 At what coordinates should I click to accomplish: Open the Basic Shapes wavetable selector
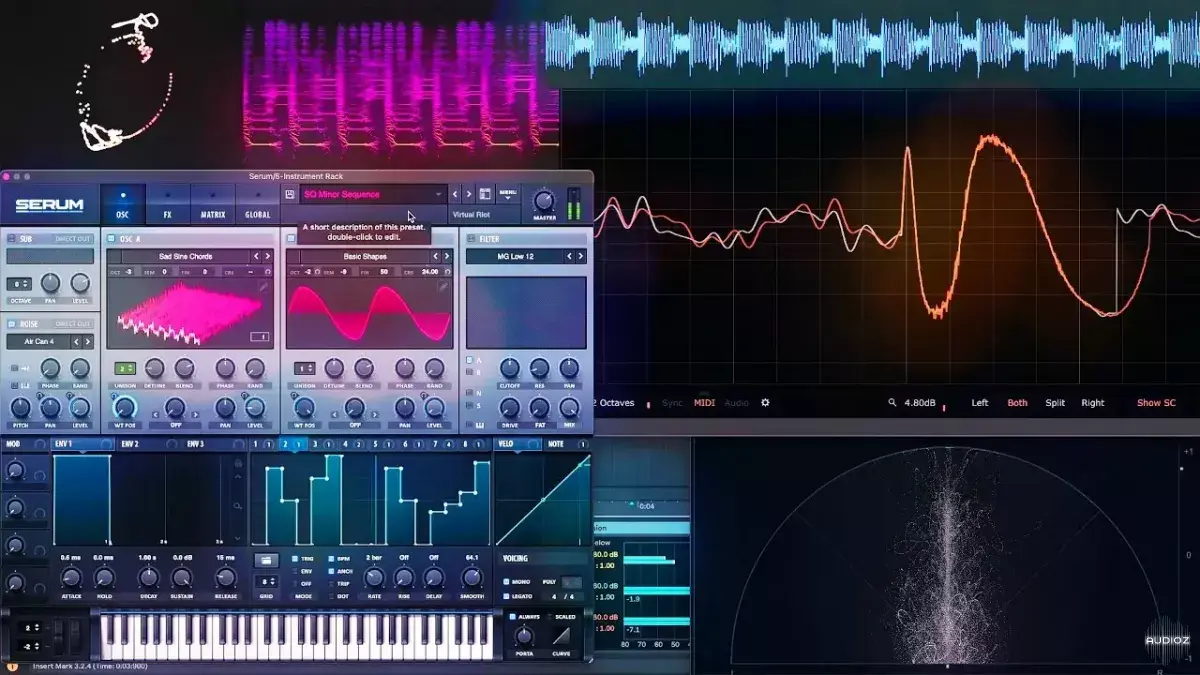(x=366, y=257)
